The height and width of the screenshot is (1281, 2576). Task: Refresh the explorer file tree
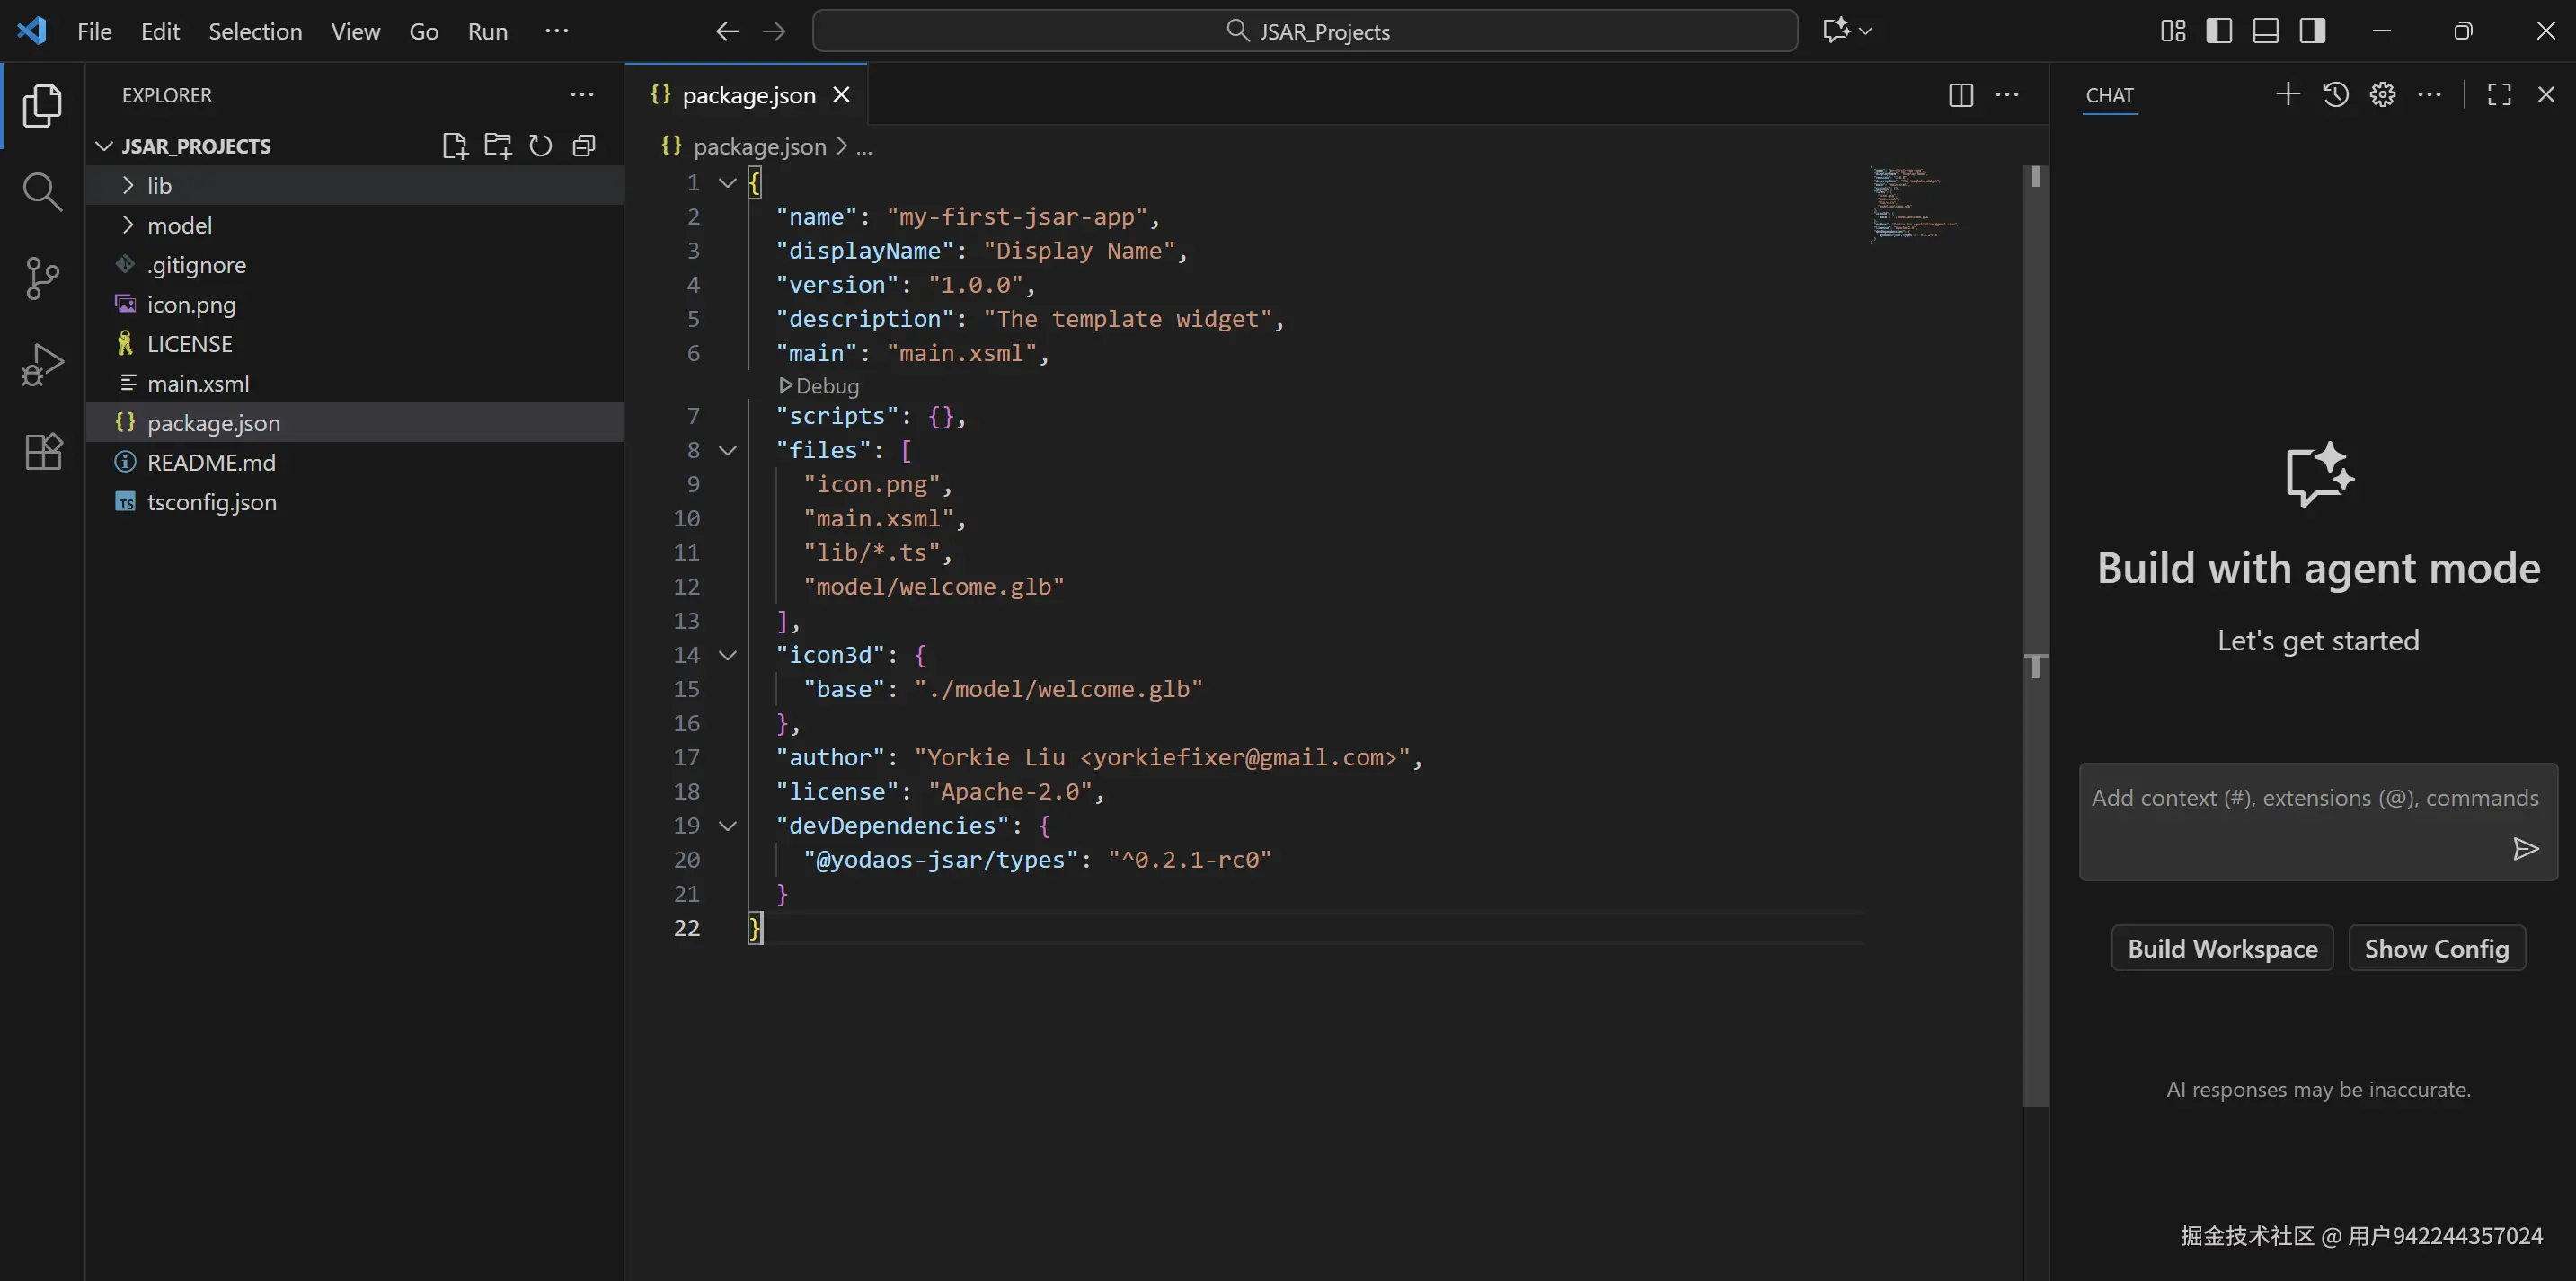(540, 146)
